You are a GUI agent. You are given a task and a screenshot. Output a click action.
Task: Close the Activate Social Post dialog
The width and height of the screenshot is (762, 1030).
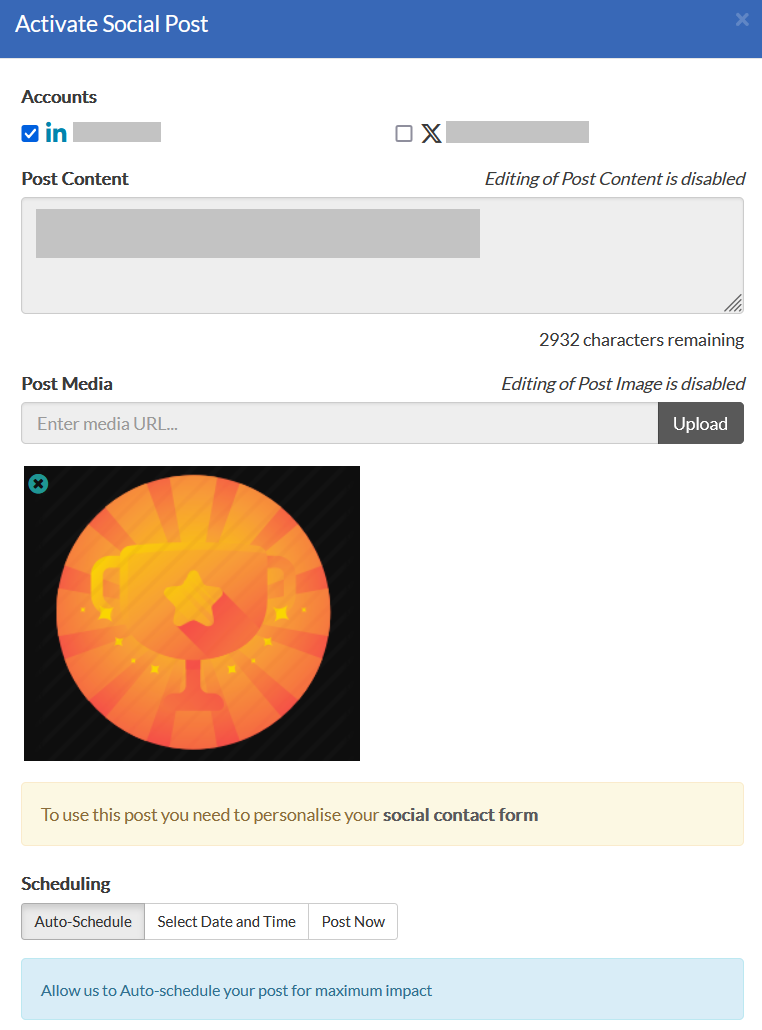tap(742, 19)
